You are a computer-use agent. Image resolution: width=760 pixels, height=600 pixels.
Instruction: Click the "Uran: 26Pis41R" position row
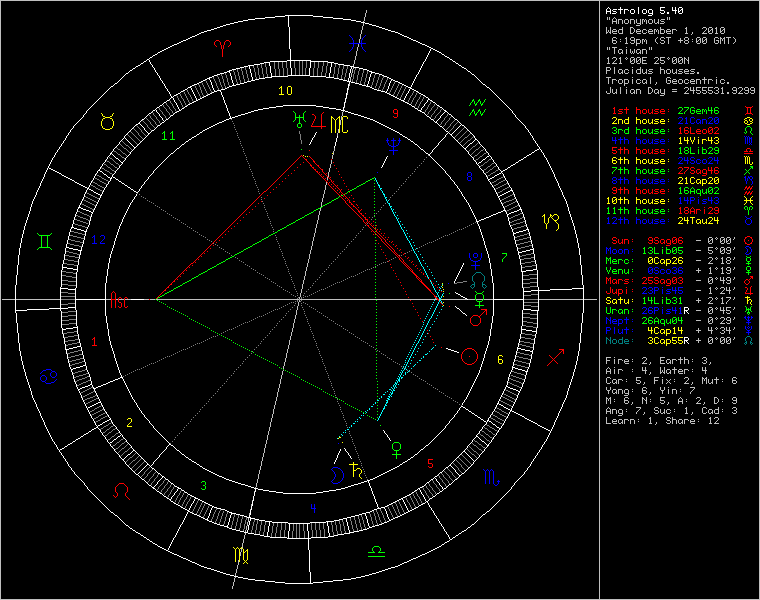pos(680,311)
